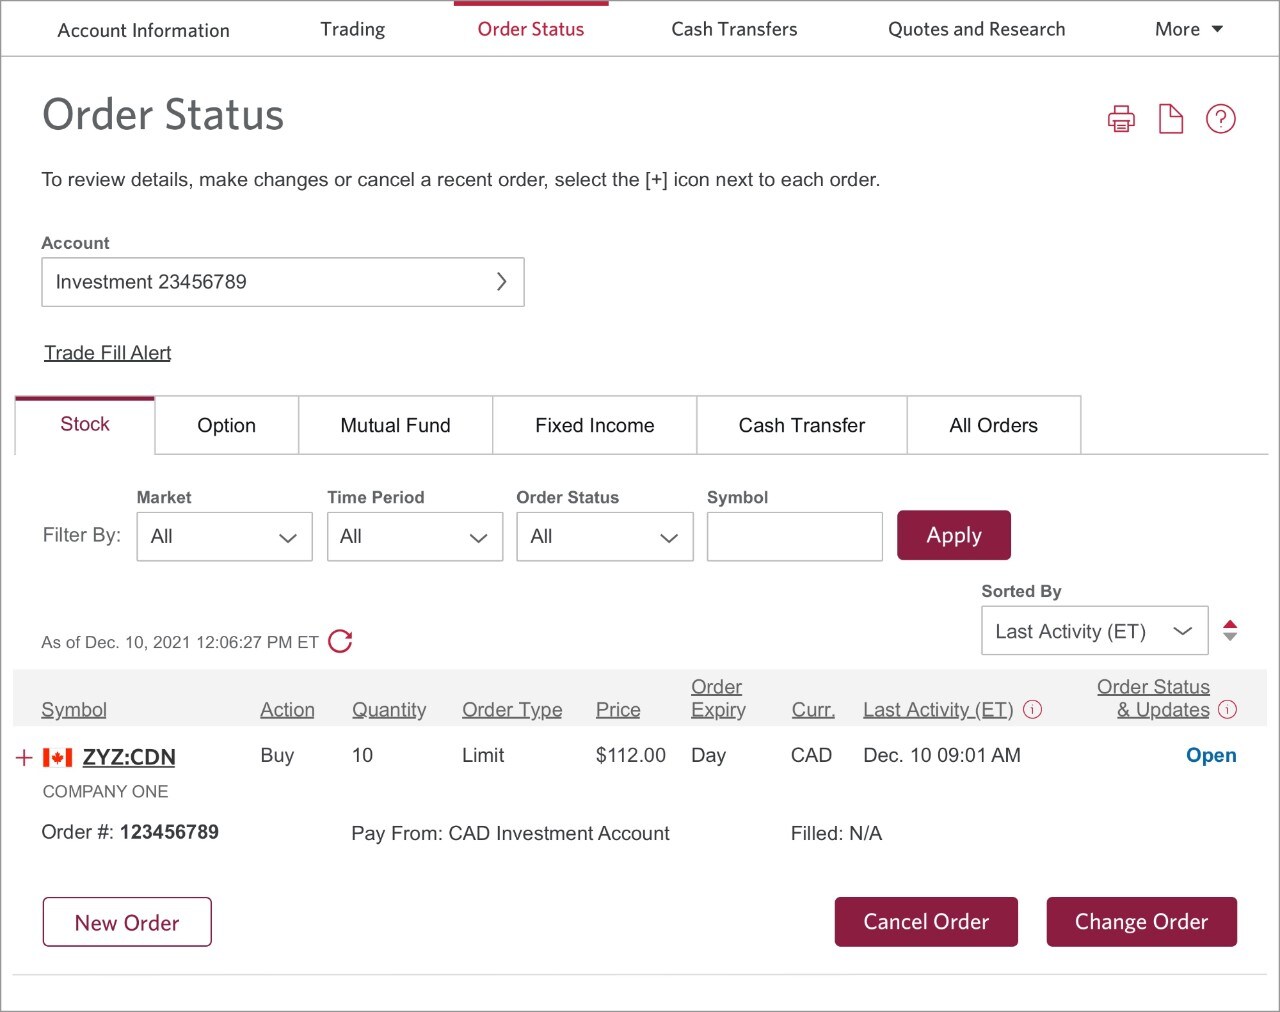
Task: Sort by Quantity column header
Action: click(389, 709)
